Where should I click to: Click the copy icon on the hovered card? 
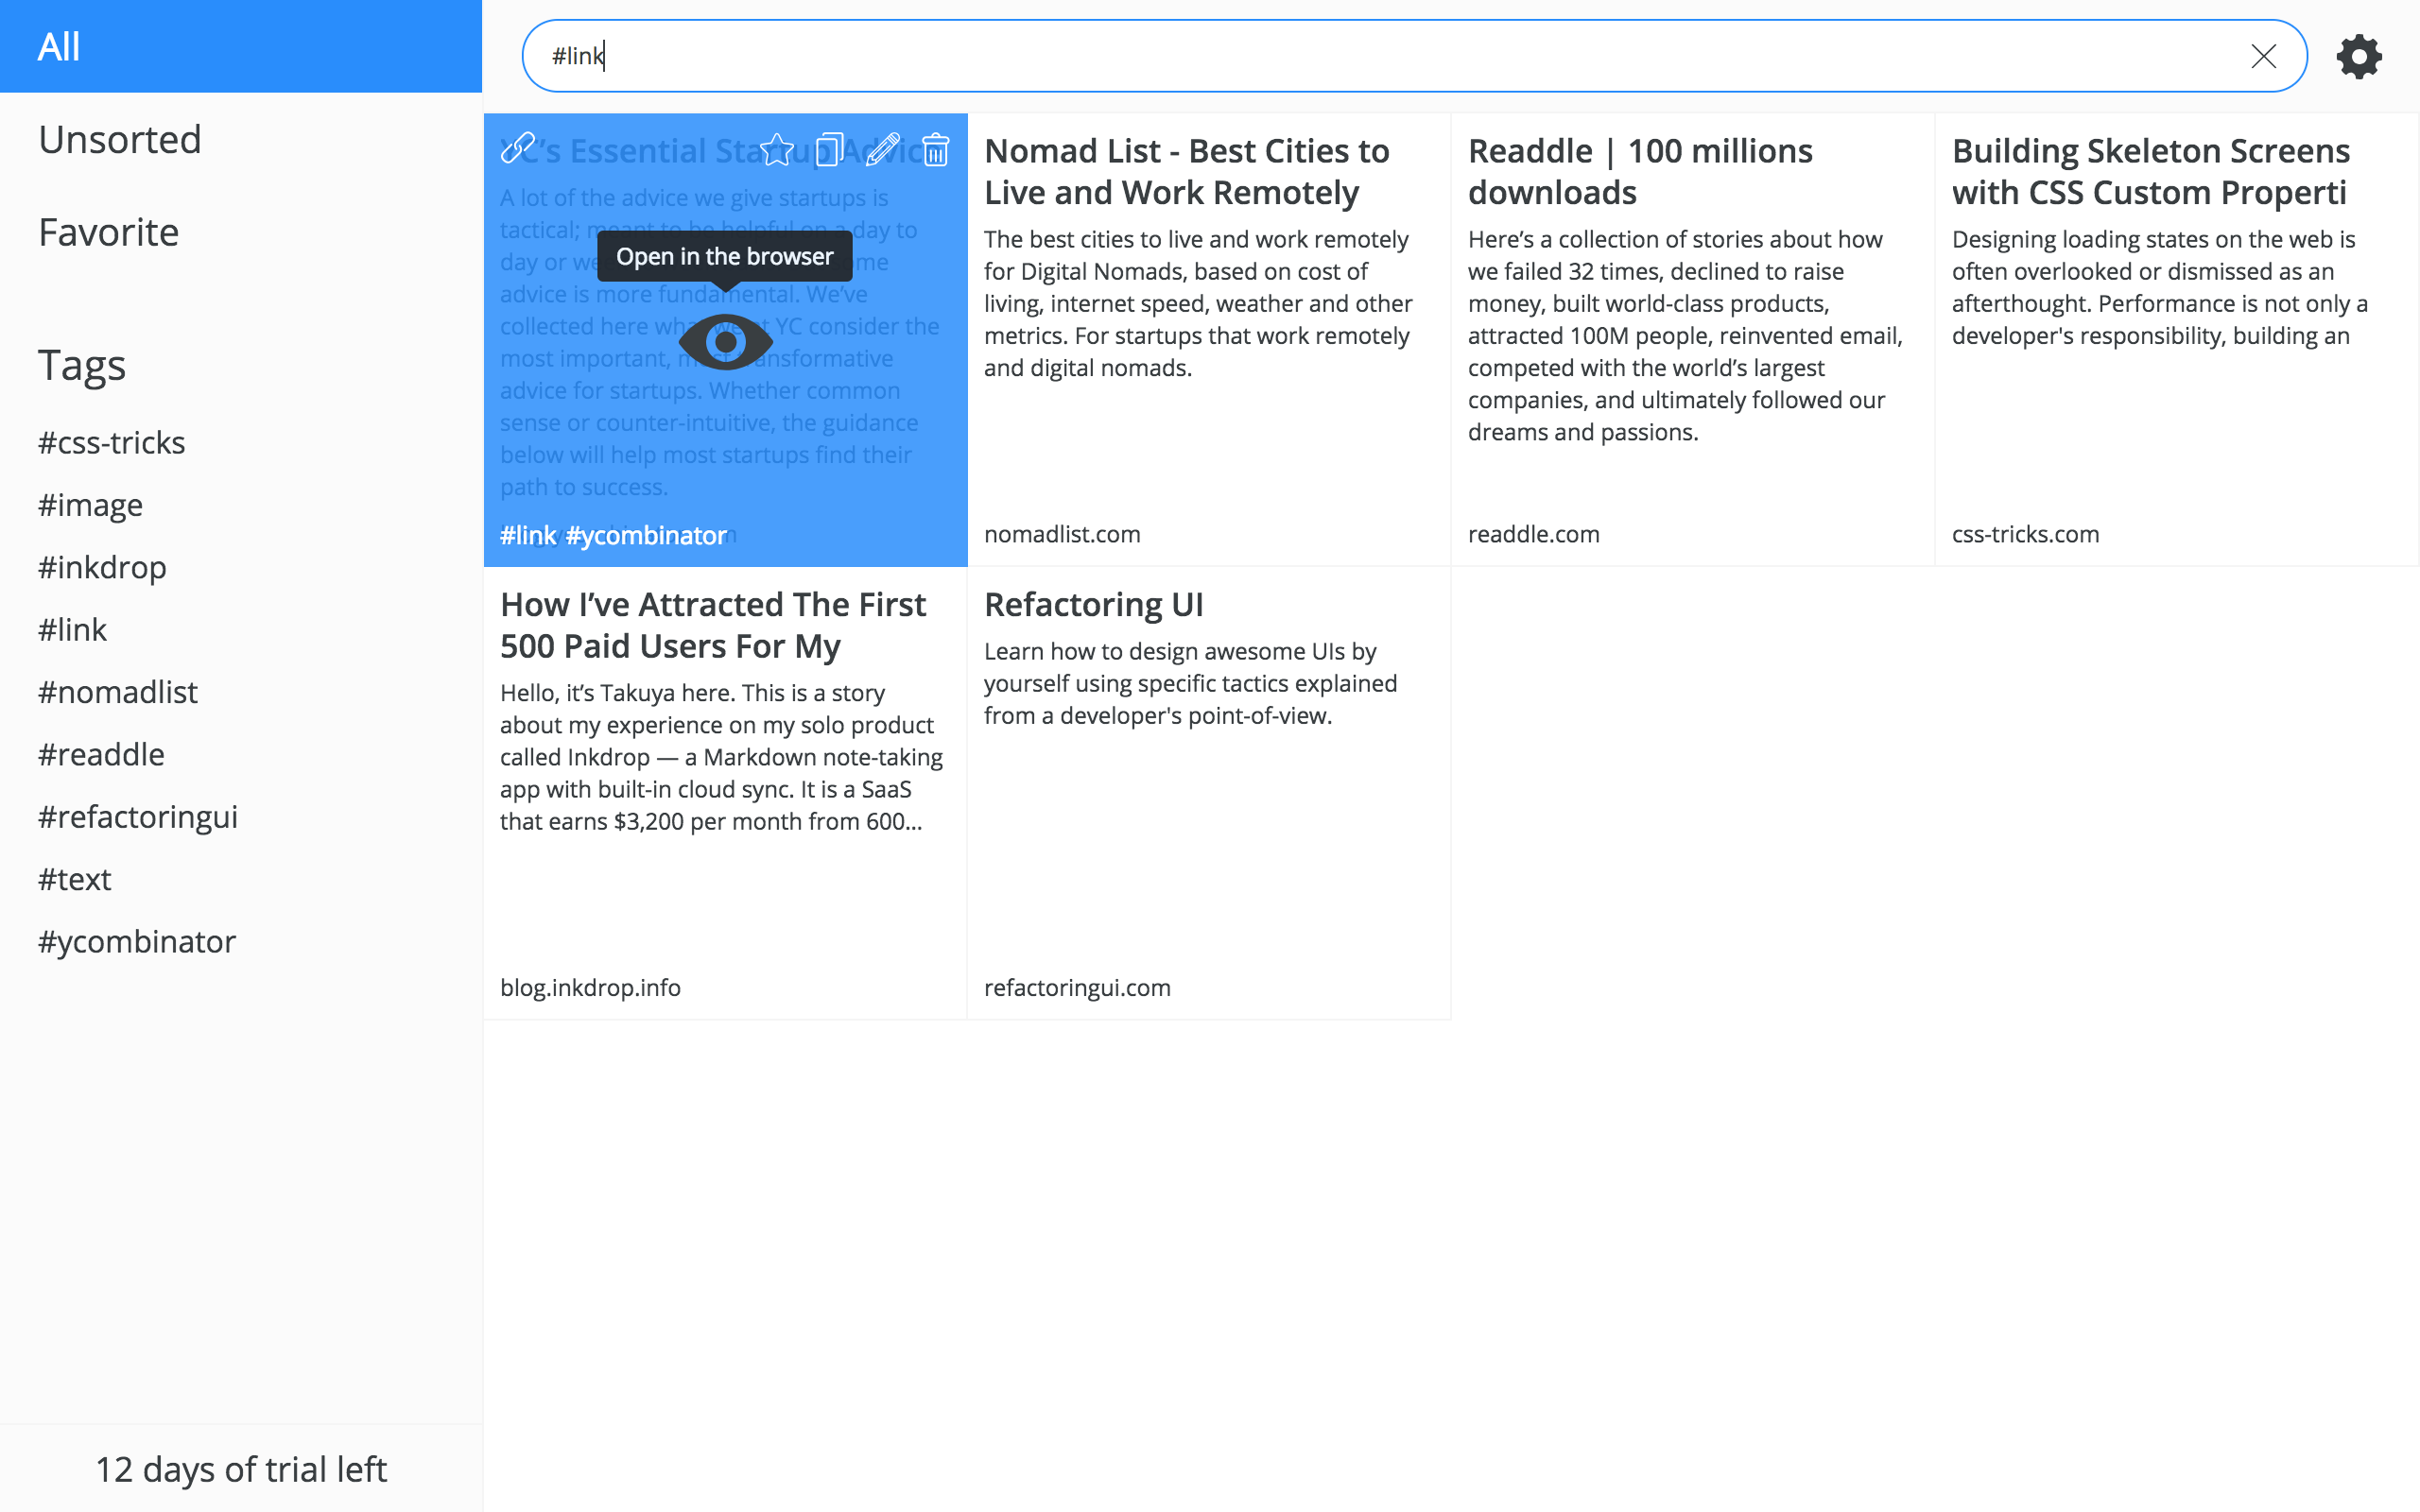(829, 149)
